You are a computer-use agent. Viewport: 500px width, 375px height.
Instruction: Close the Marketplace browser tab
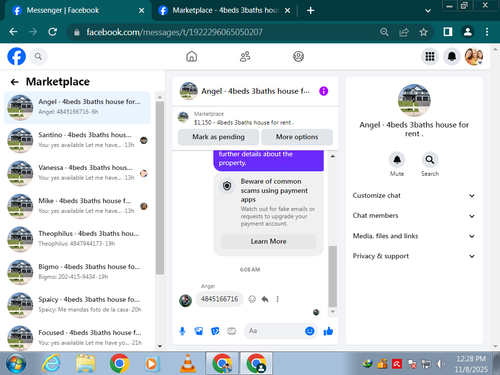287,11
